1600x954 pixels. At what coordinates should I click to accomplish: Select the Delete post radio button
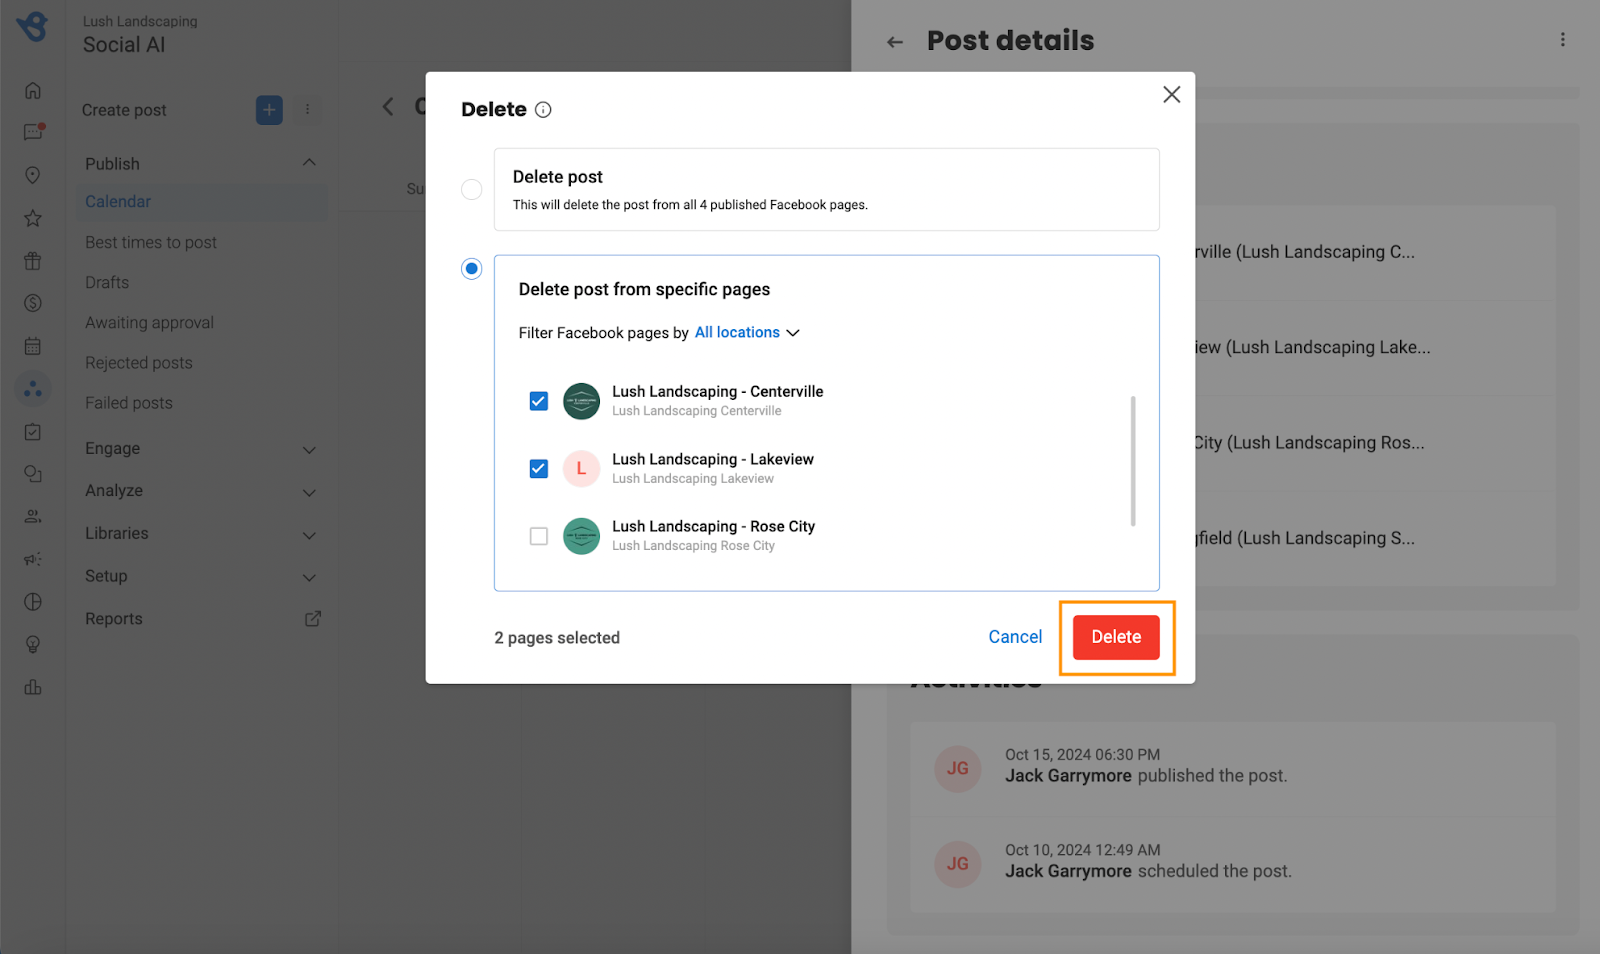click(x=472, y=190)
